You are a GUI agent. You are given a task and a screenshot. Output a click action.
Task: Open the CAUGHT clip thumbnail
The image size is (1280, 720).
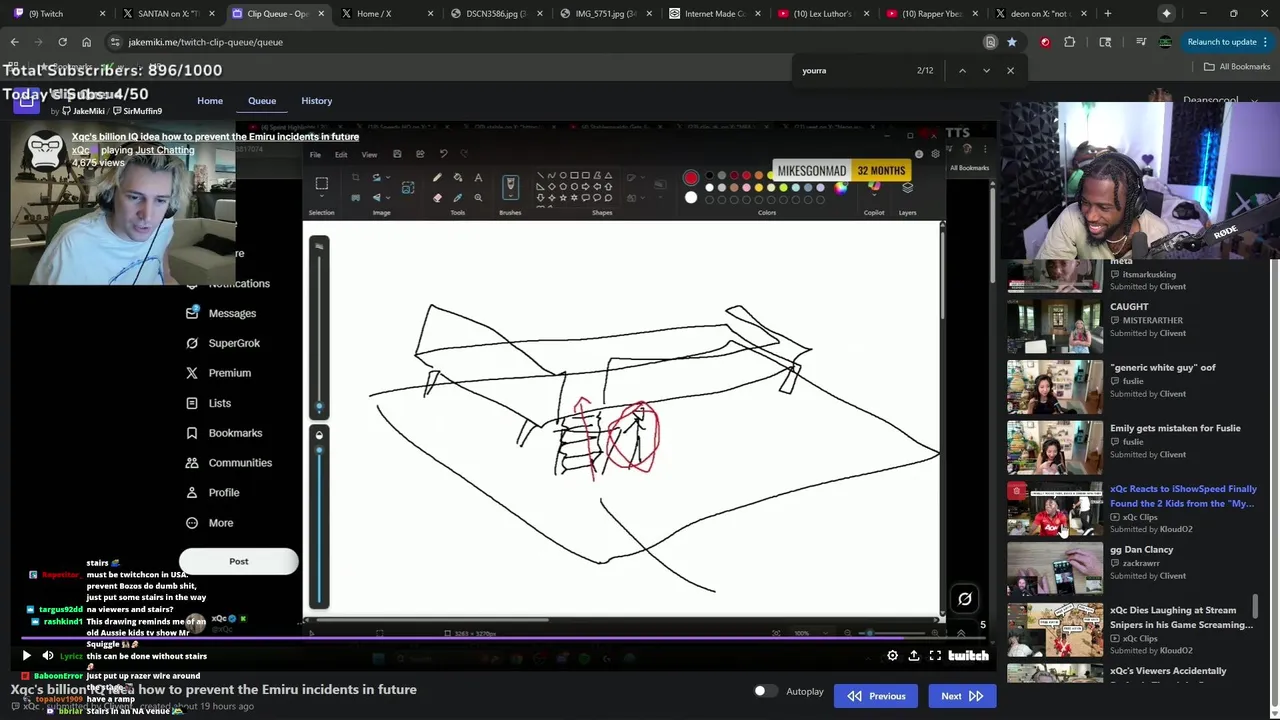coord(1054,326)
